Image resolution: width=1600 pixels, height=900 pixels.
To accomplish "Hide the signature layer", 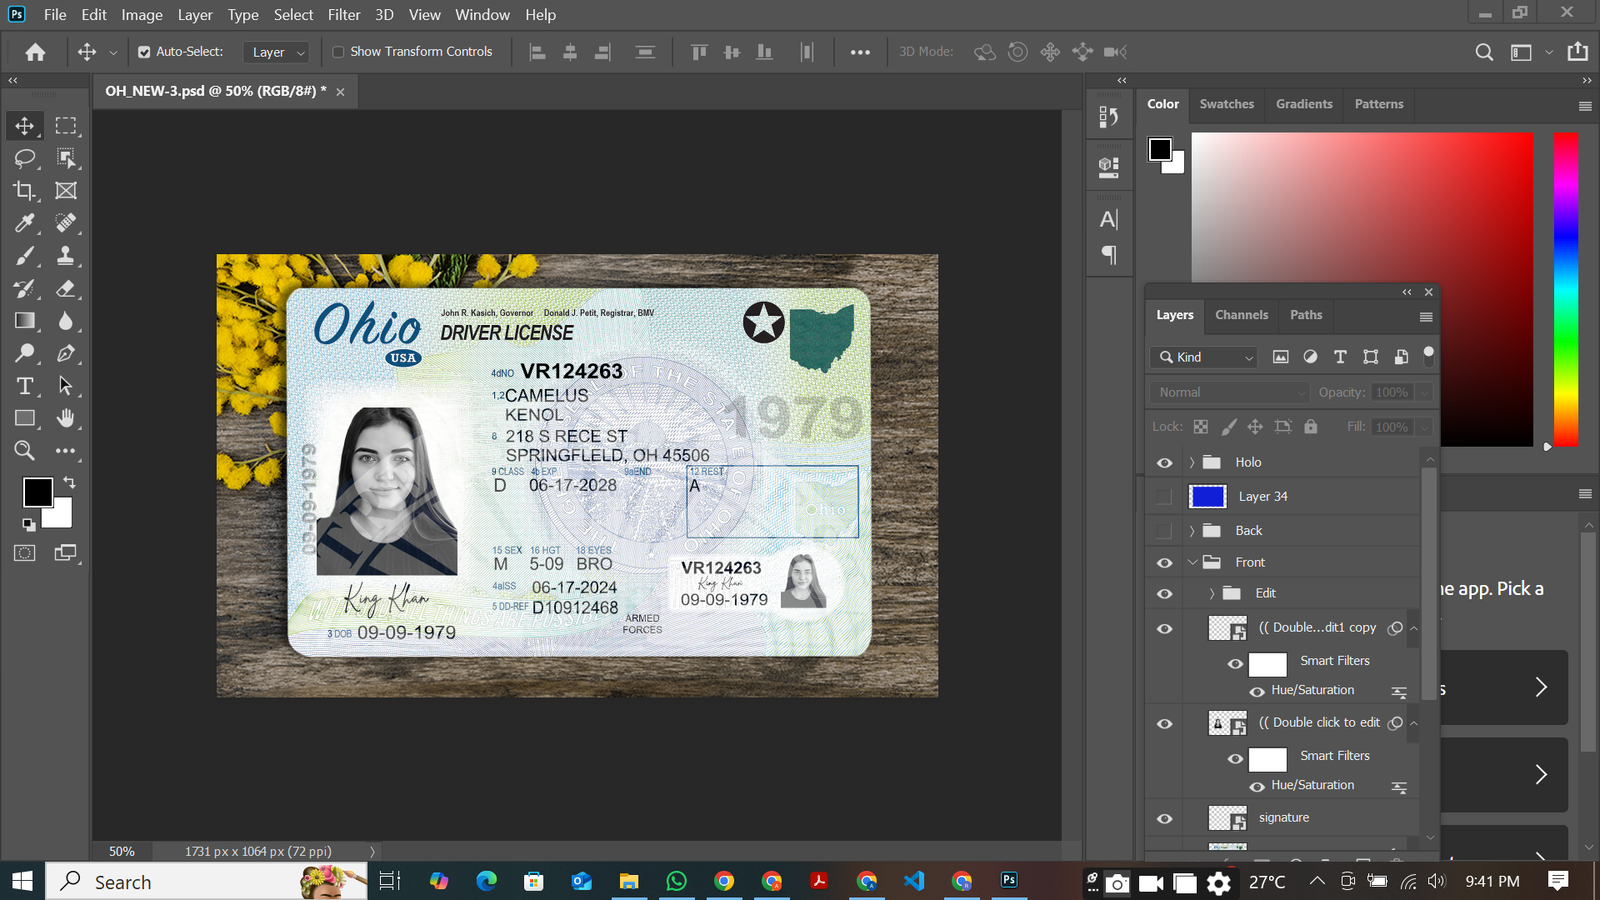I will pyautogui.click(x=1164, y=819).
